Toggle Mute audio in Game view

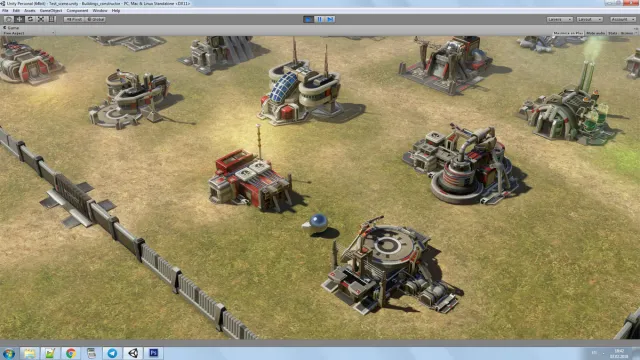596,33
